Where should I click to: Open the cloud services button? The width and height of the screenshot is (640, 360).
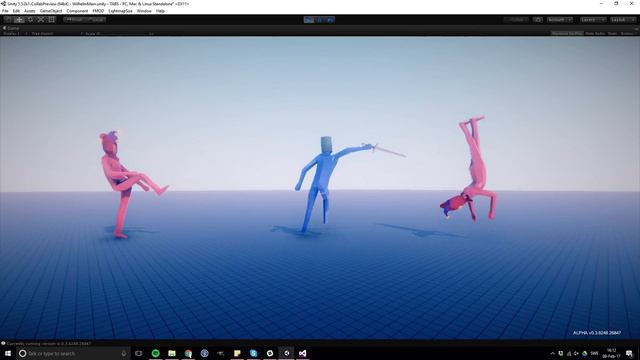point(538,20)
